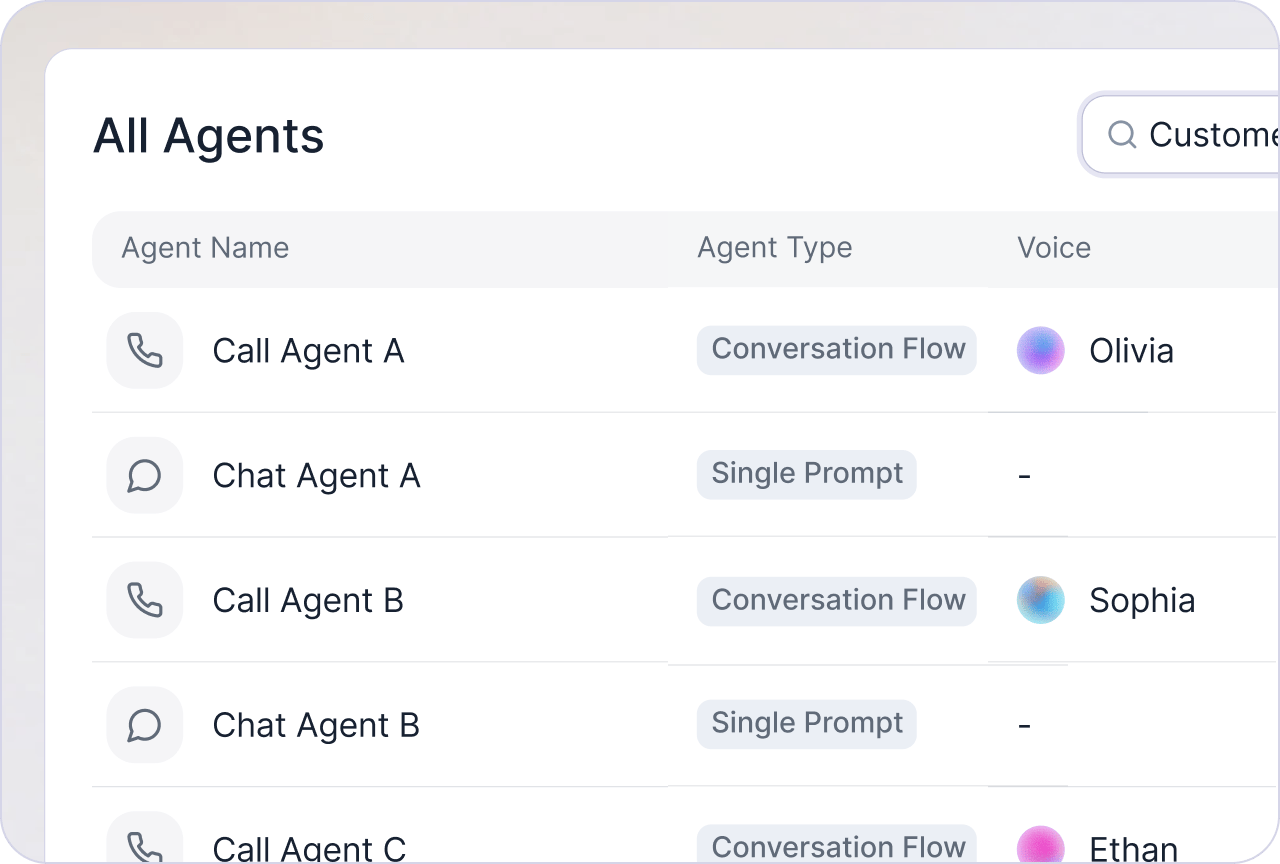The width and height of the screenshot is (1280, 864).
Task: Click the chat bubble icon for Chat Agent A
Action: click(x=145, y=475)
